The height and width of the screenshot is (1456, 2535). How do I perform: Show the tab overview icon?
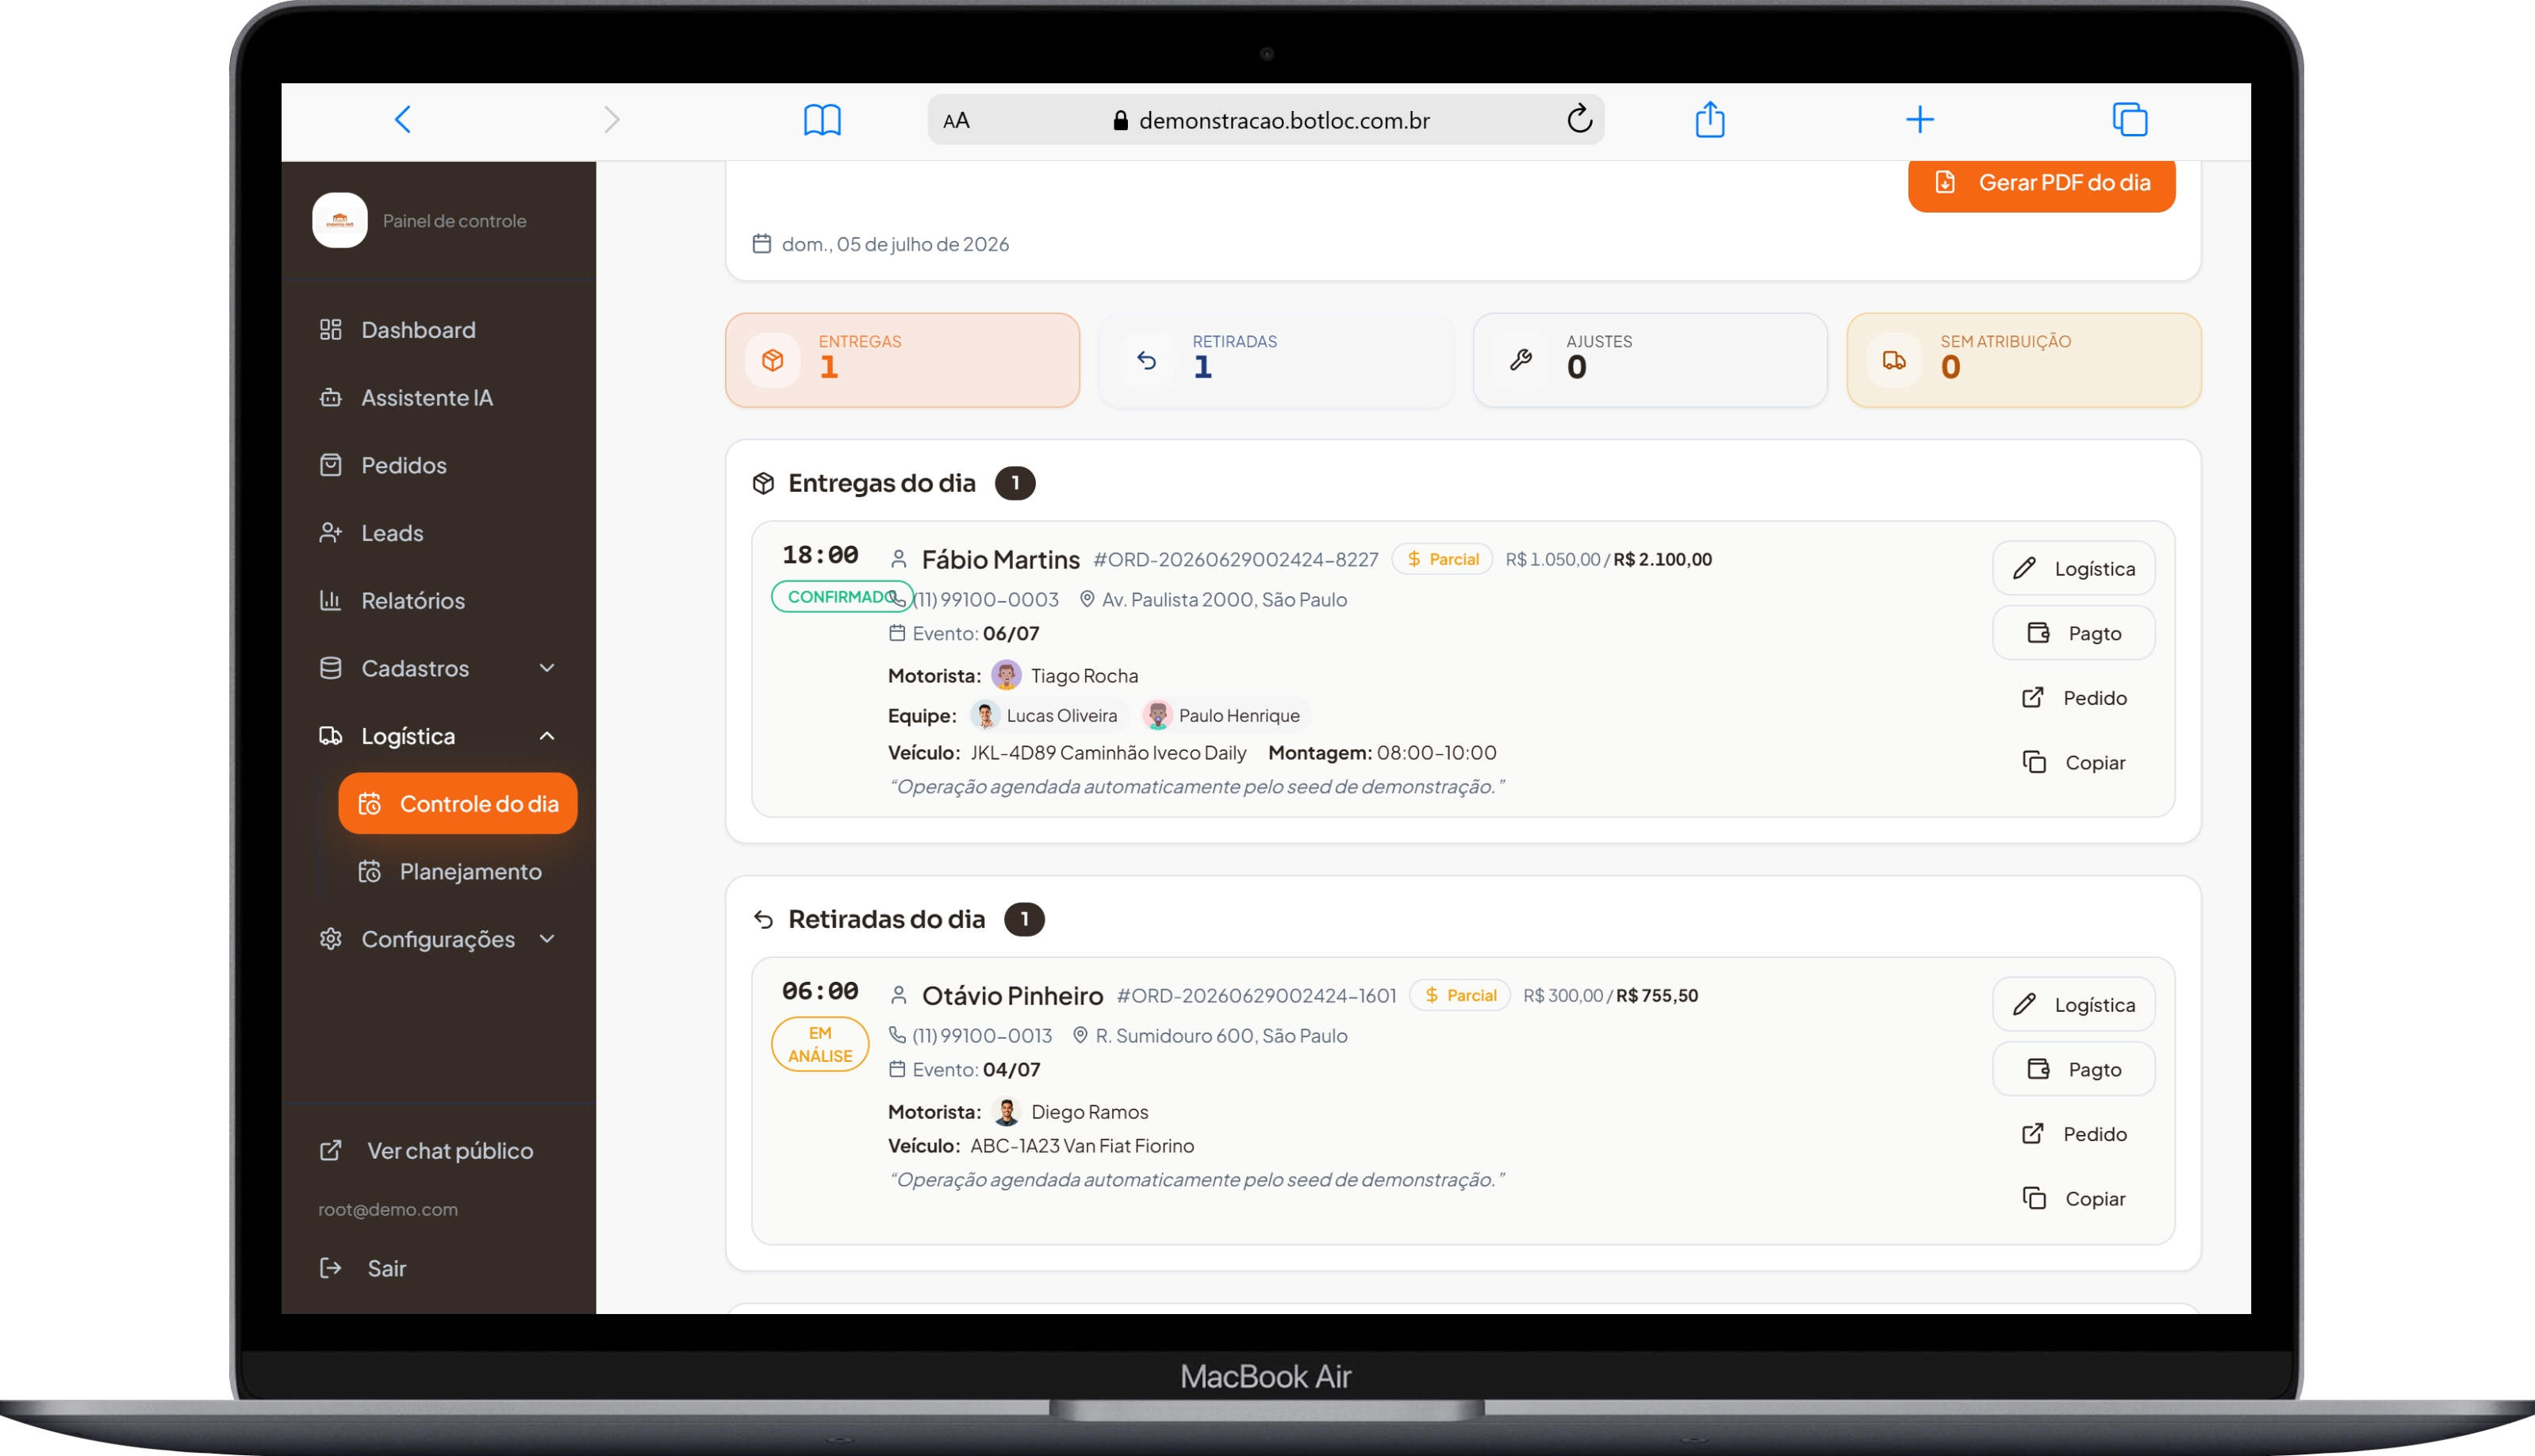pos(2129,120)
